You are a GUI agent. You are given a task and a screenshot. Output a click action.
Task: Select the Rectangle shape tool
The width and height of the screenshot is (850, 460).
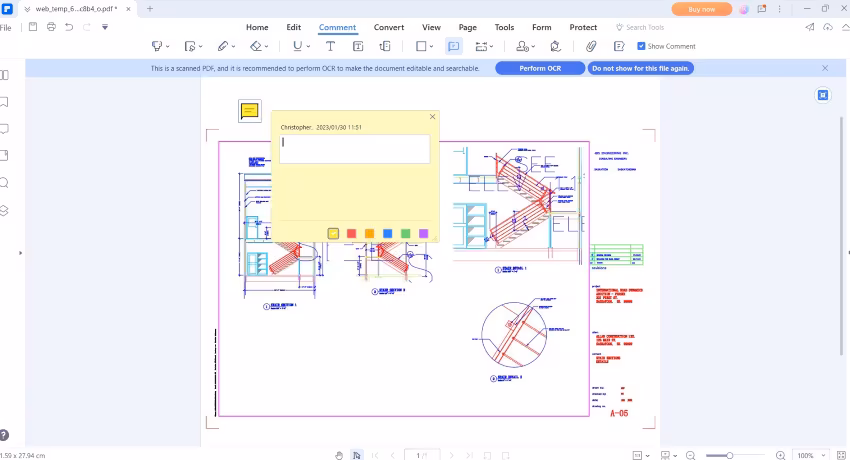tap(421, 47)
